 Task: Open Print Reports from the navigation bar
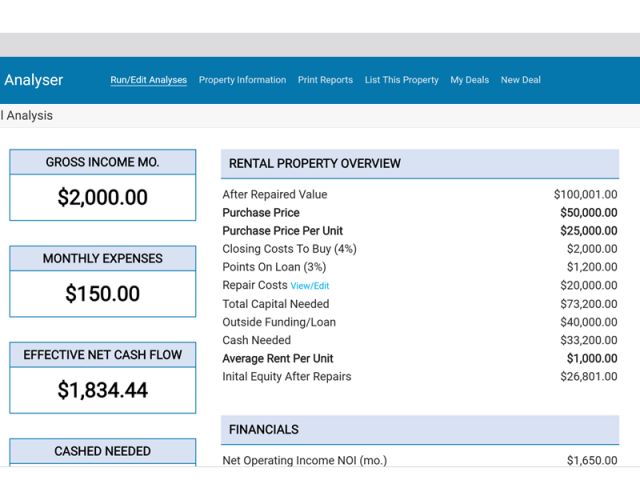(325, 80)
